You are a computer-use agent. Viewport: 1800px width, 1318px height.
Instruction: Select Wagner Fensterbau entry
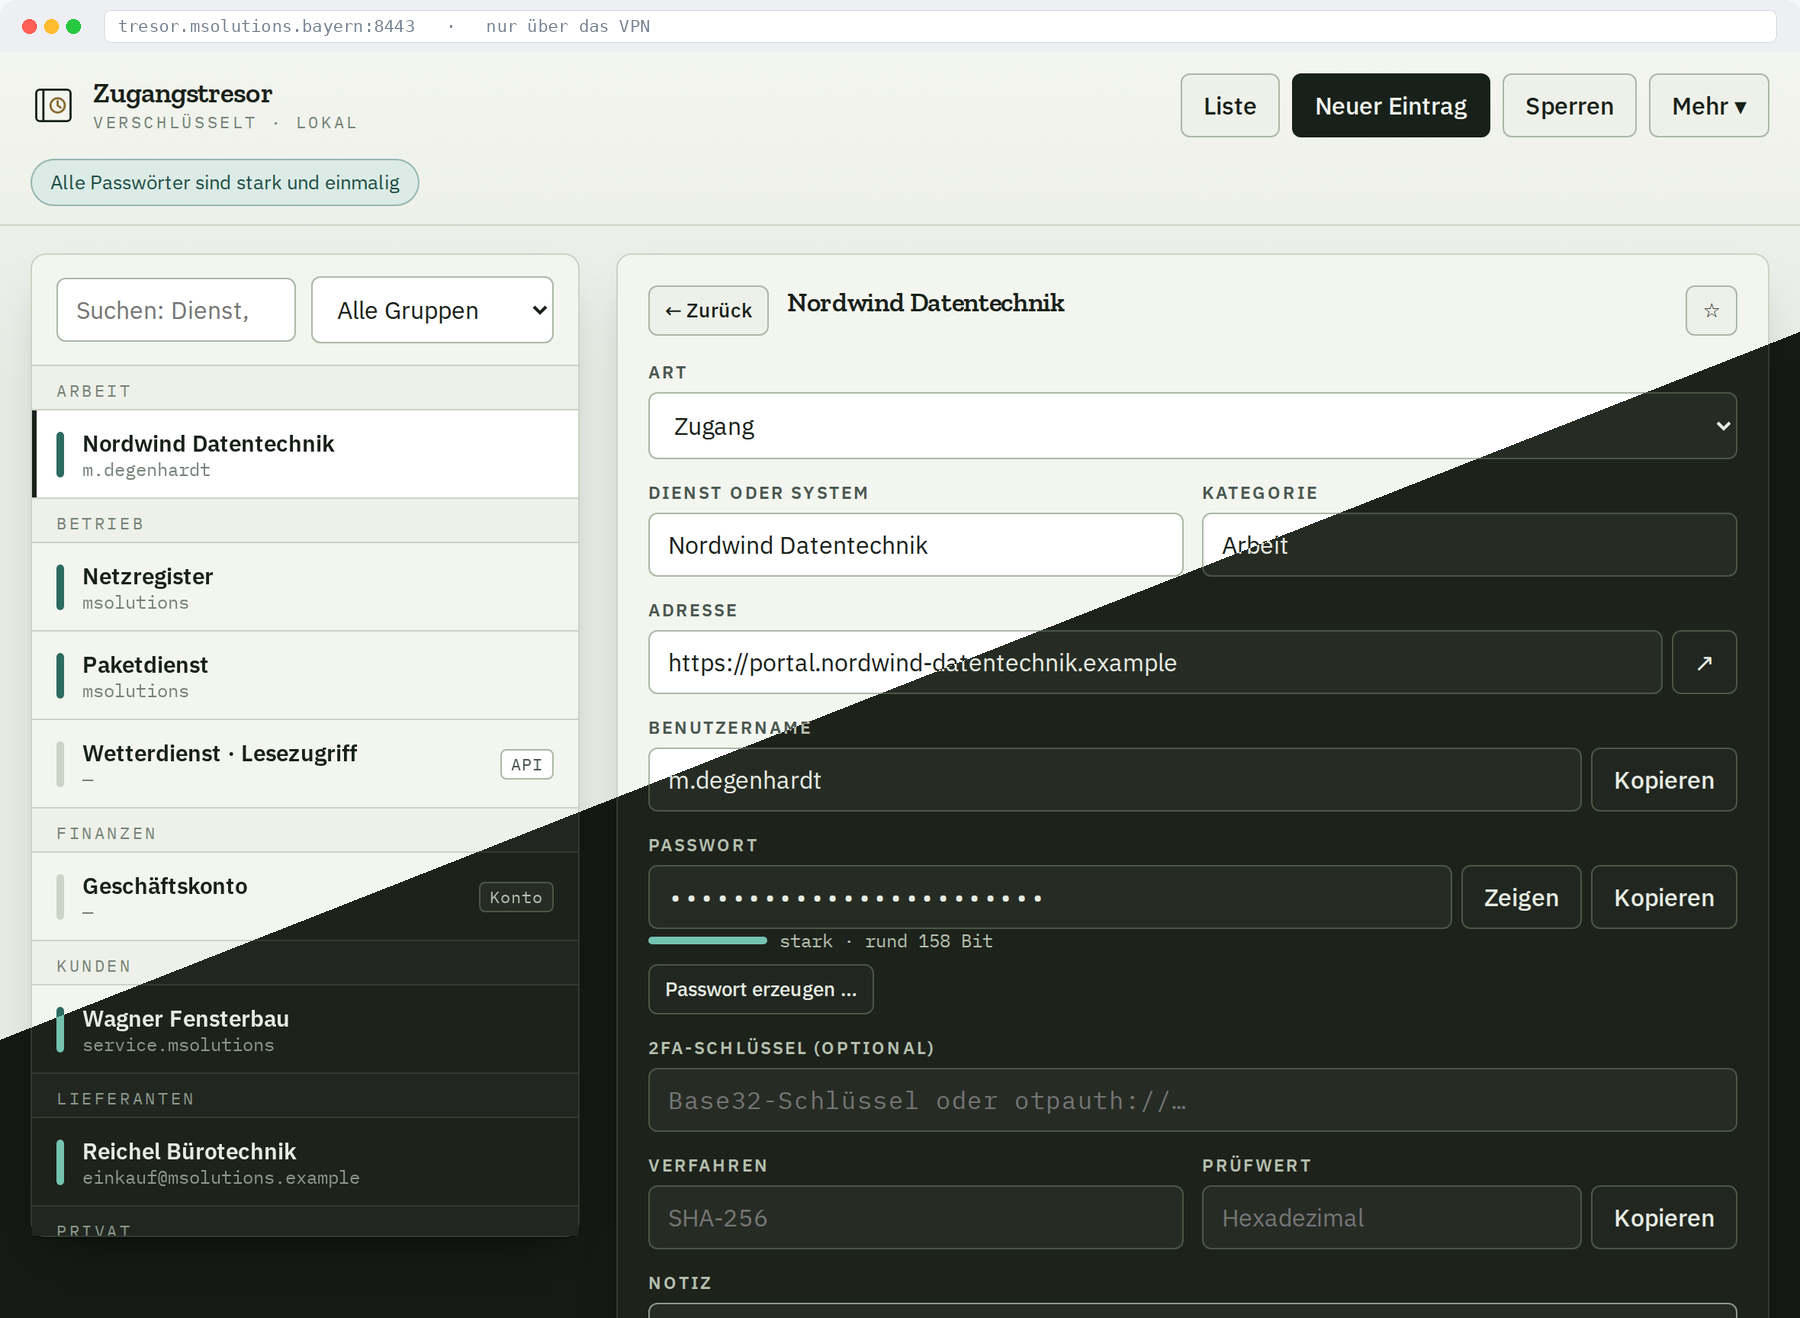tap(305, 1029)
